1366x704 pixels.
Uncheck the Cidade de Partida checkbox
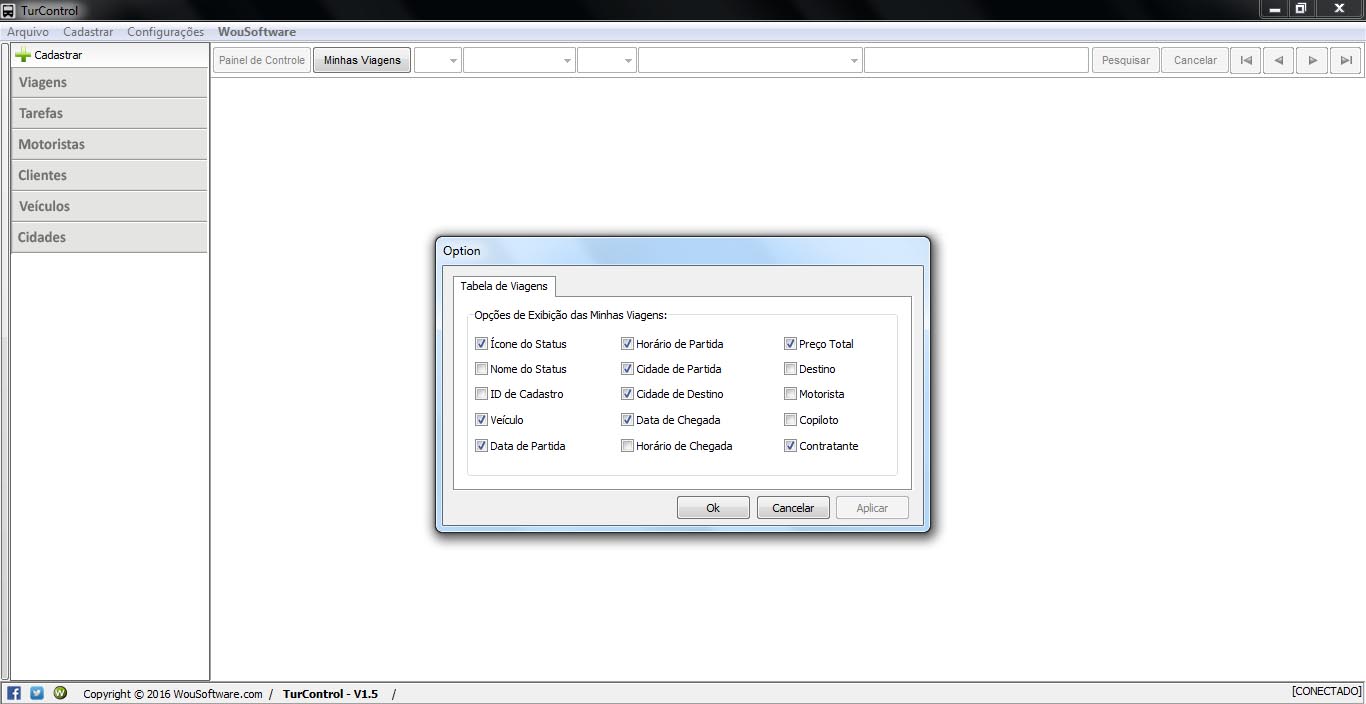pyautogui.click(x=627, y=368)
